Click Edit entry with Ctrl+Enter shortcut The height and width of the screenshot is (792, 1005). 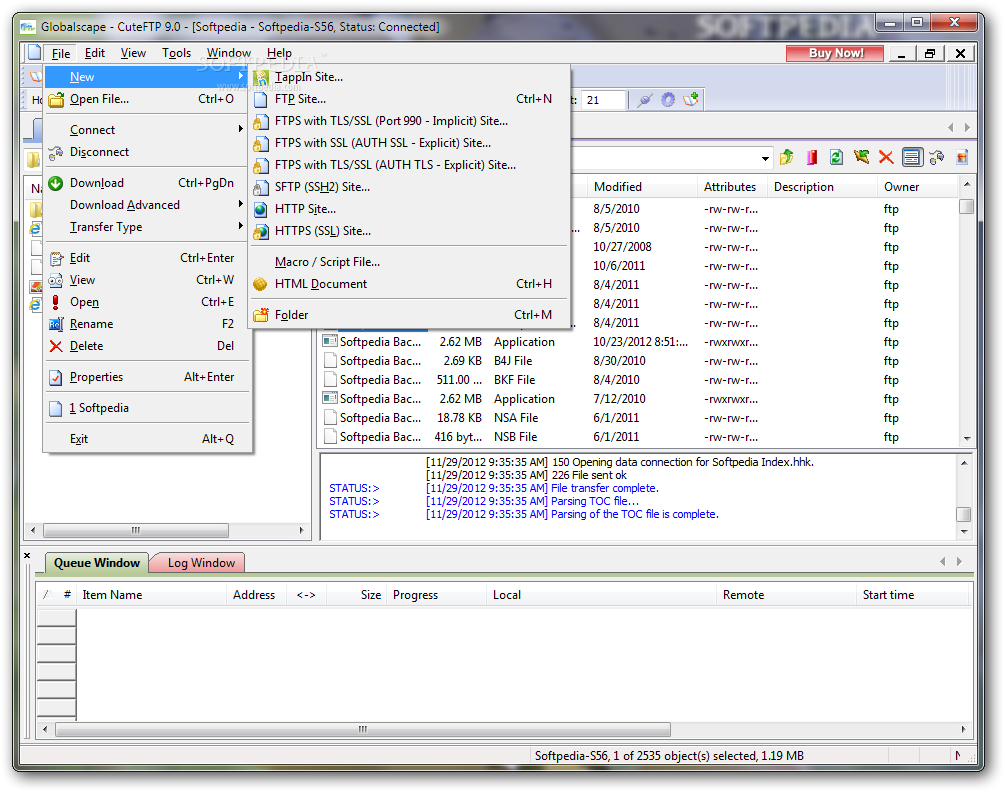pyautogui.click(x=147, y=258)
